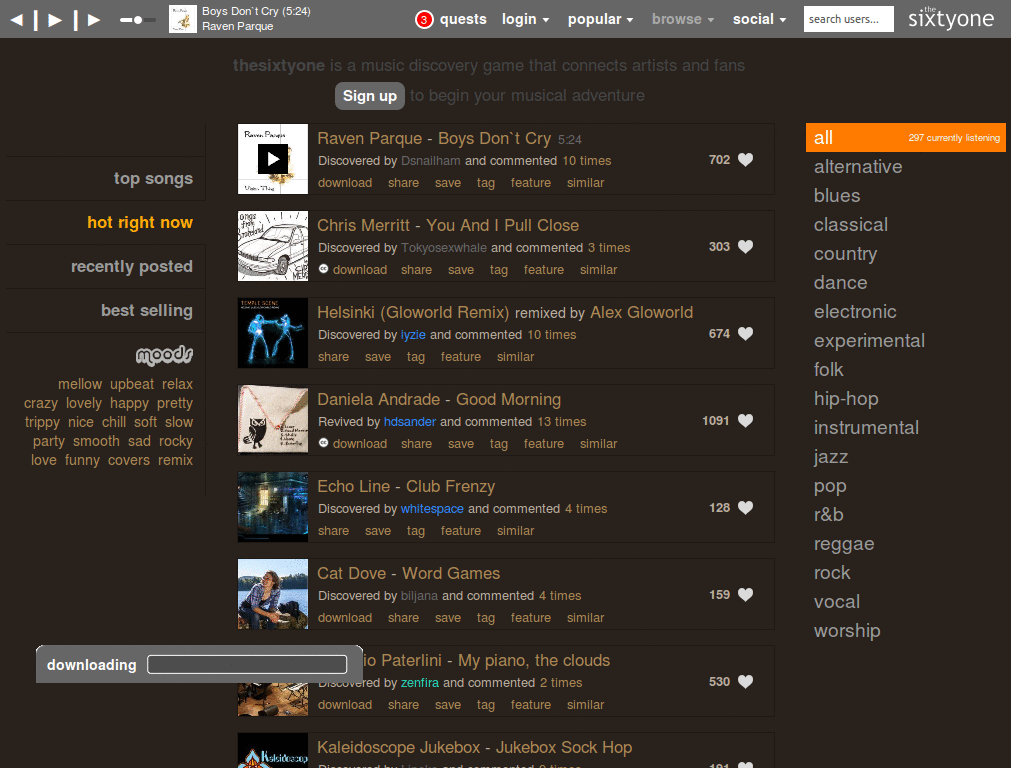
Task: Click thesixtyone logo in top right
Action: point(951,19)
